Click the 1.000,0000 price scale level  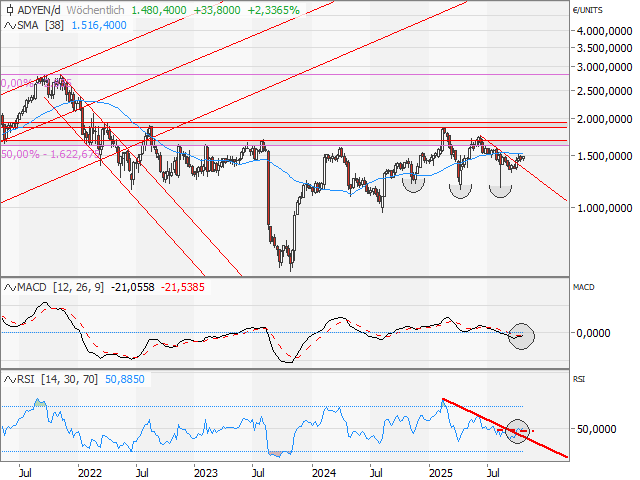603,208
